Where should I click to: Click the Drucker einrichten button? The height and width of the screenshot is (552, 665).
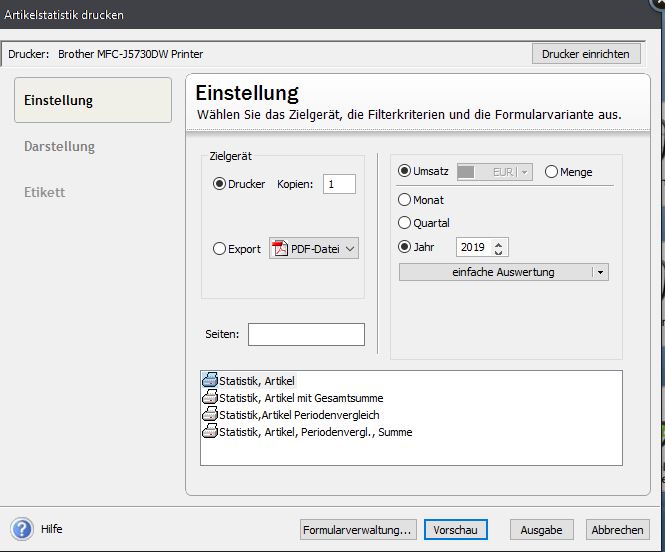coord(586,54)
